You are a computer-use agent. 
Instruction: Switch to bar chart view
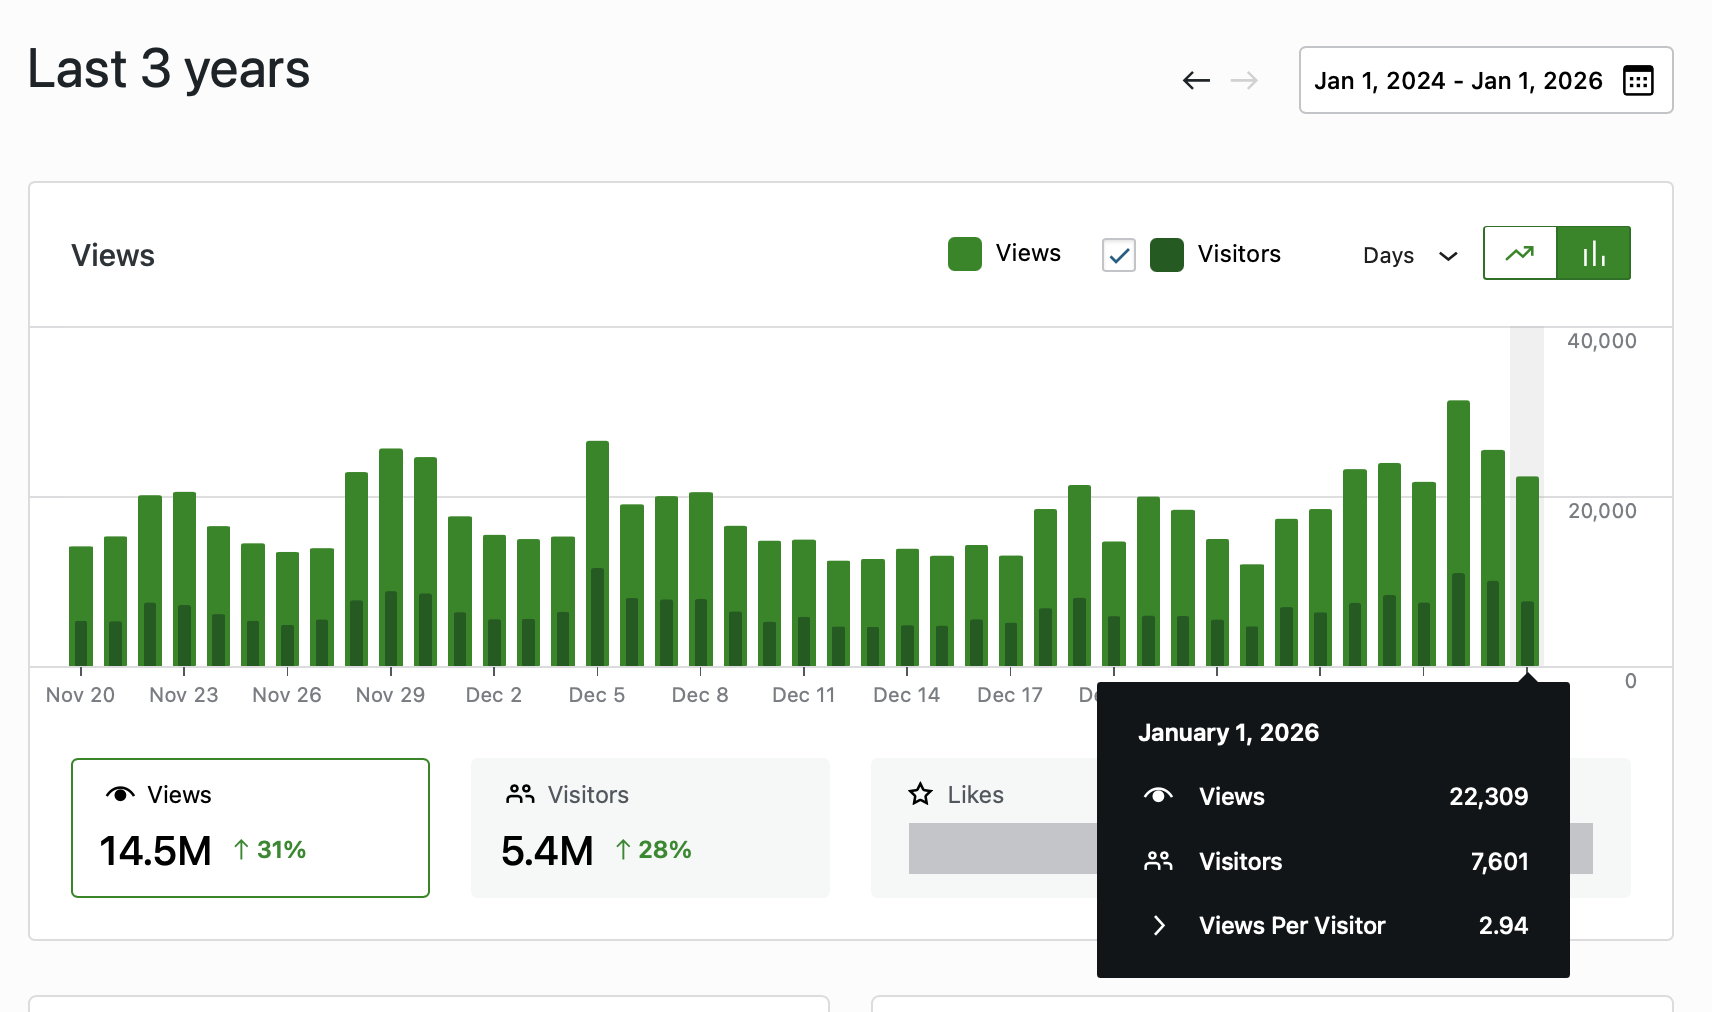click(x=1593, y=253)
